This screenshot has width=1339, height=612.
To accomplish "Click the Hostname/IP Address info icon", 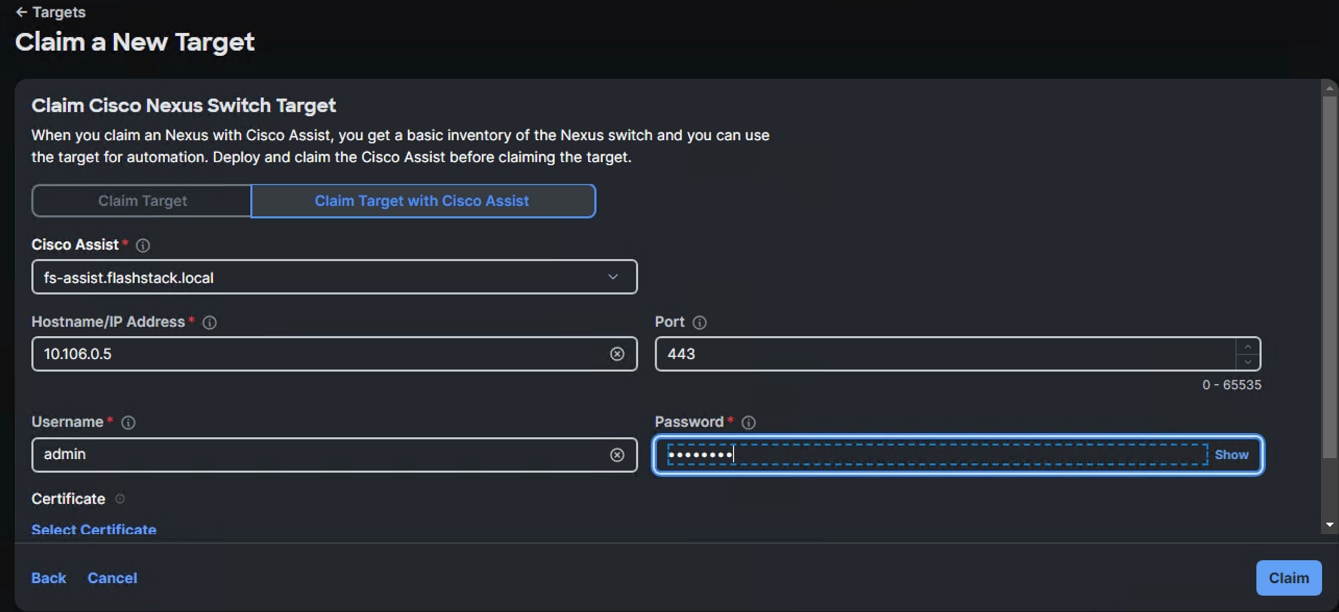I will tap(210, 322).
